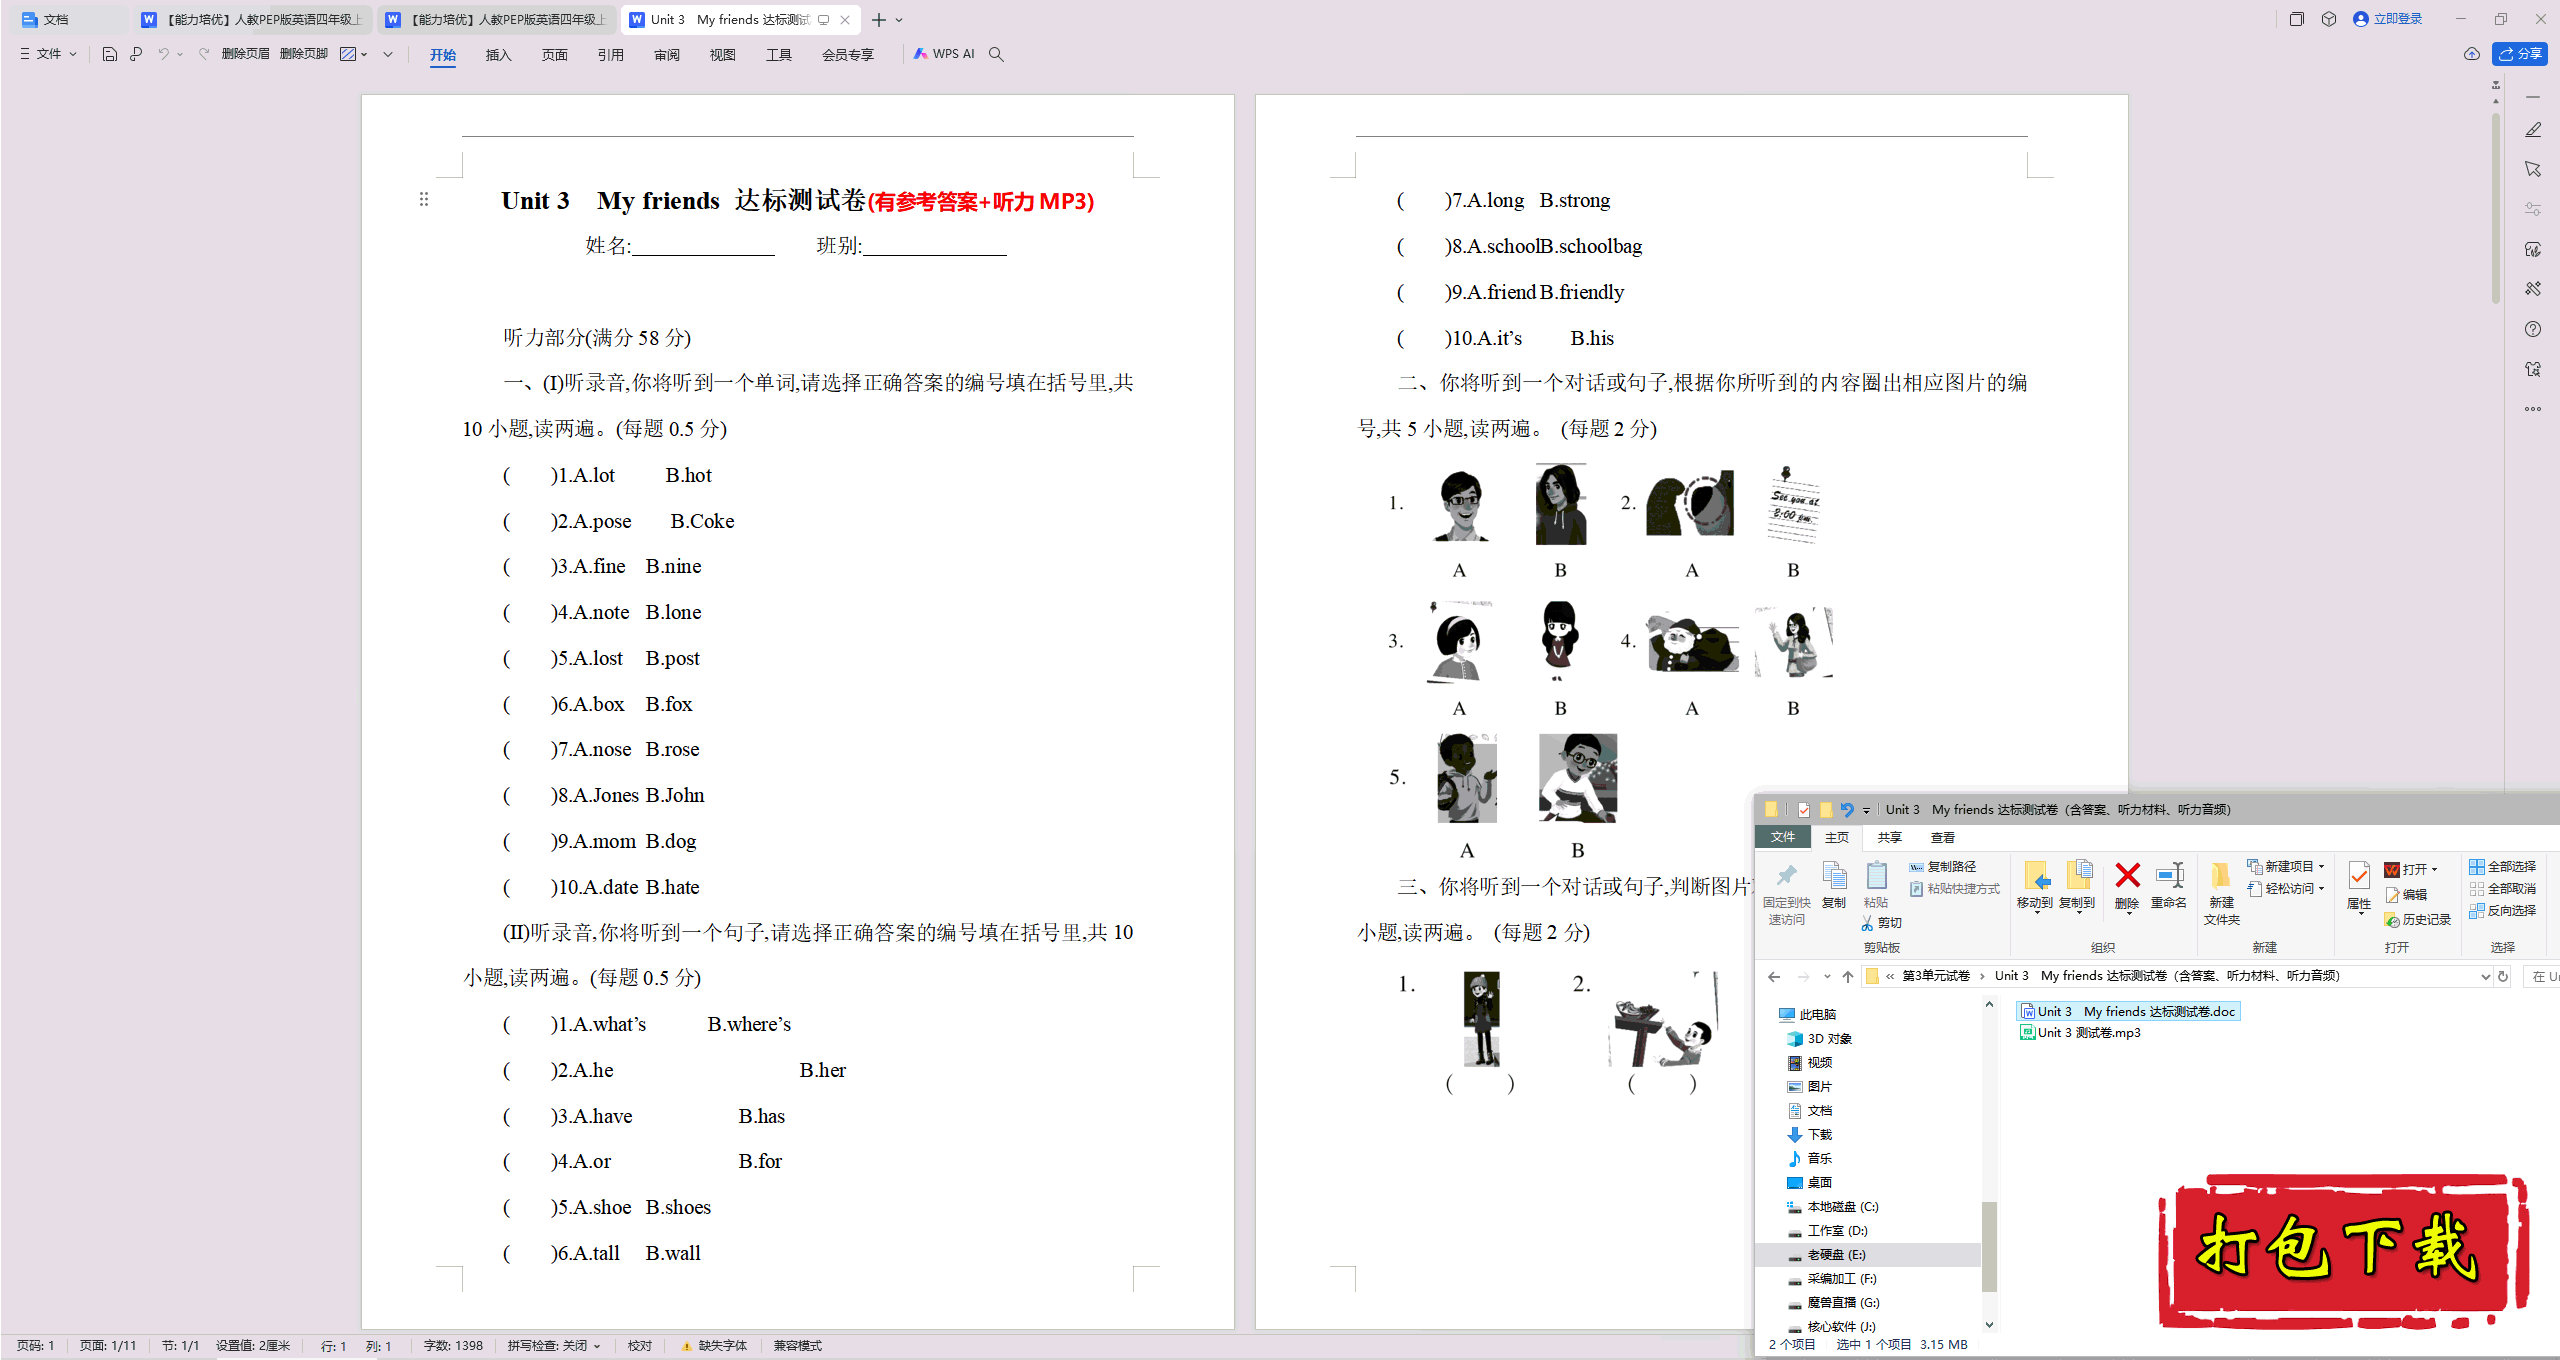
Task: Open new tab with plus button
Action: point(878,20)
